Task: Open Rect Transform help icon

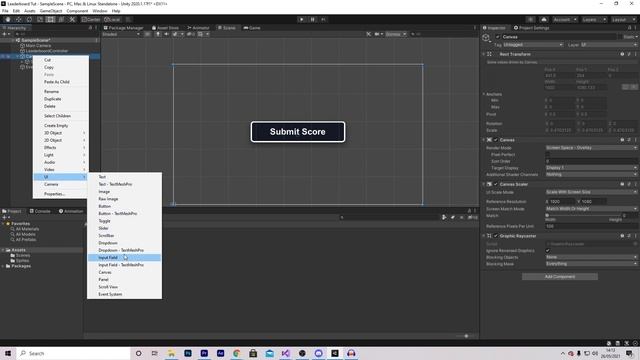Action: 622,54
